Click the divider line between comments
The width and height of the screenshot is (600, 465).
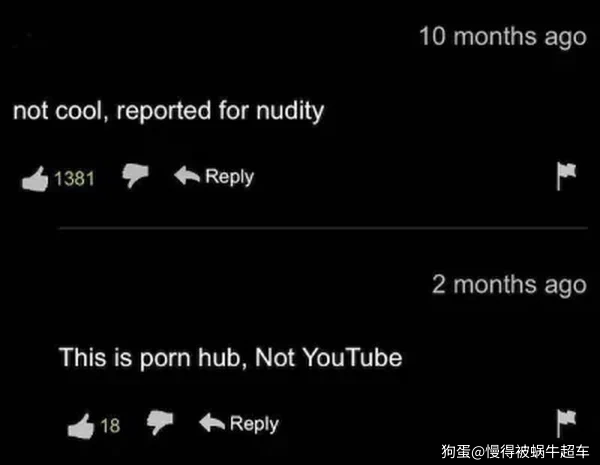pyautogui.click(x=323, y=228)
